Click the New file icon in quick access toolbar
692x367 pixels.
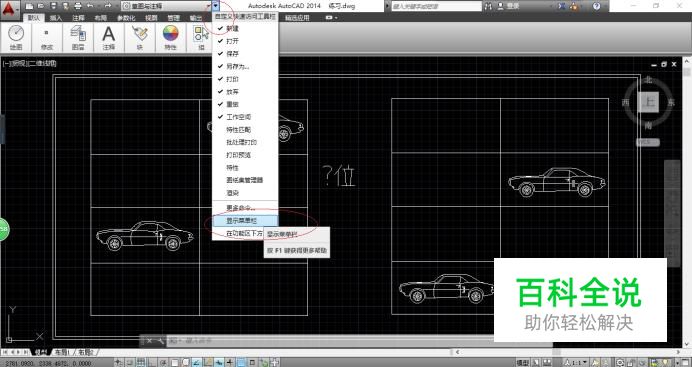pyautogui.click(x=29, y=6)
